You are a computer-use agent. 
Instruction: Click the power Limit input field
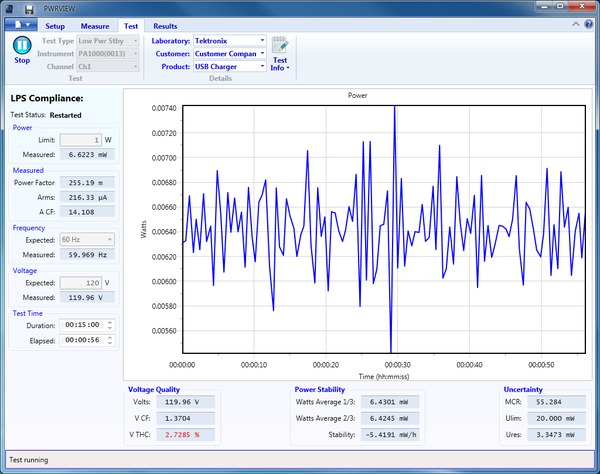click(x=82, y=141)
